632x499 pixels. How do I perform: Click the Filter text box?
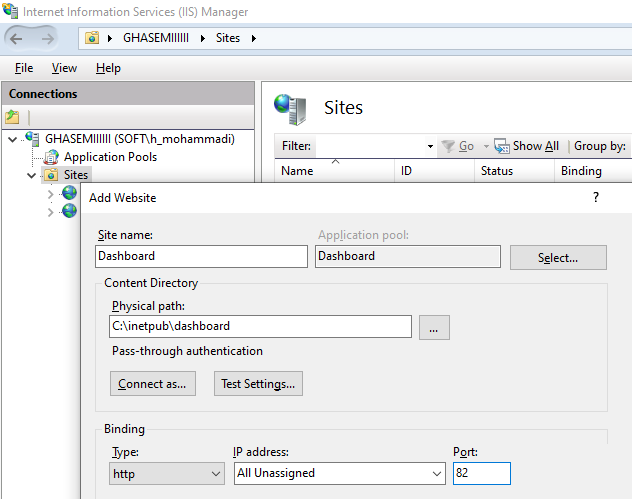coord(370,146)
